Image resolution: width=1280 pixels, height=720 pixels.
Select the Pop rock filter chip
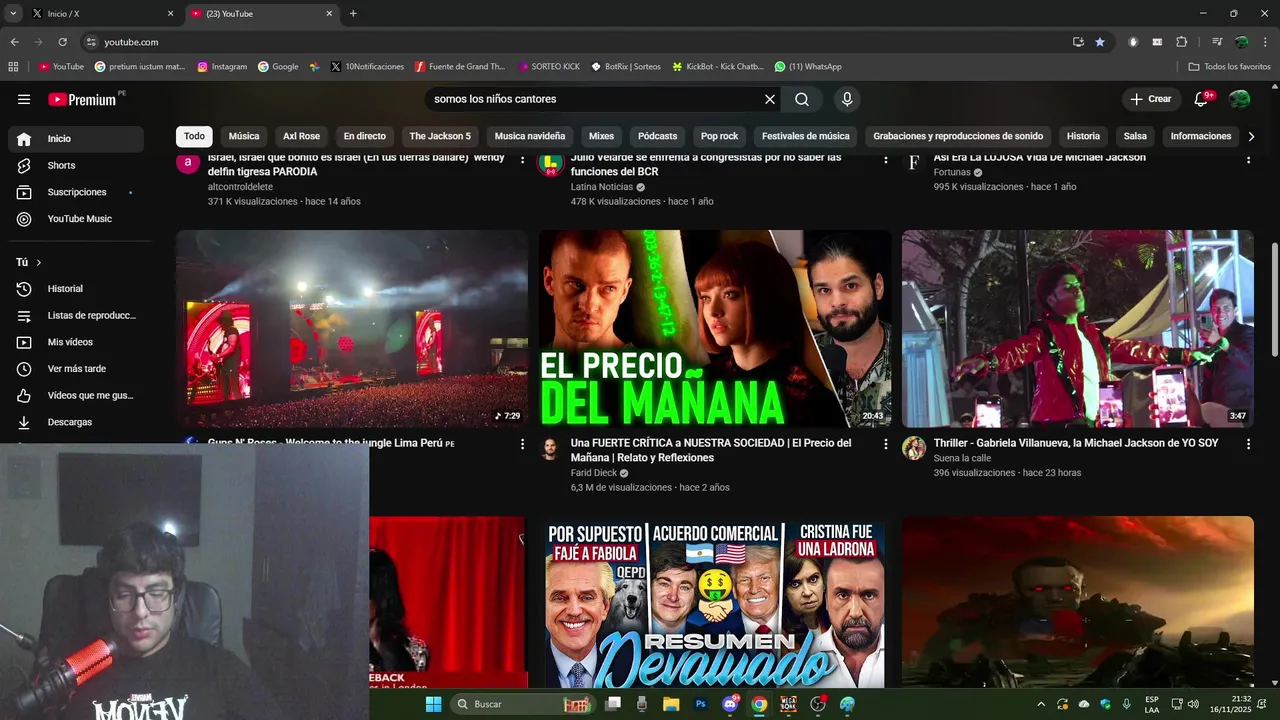tap(719, 136)
